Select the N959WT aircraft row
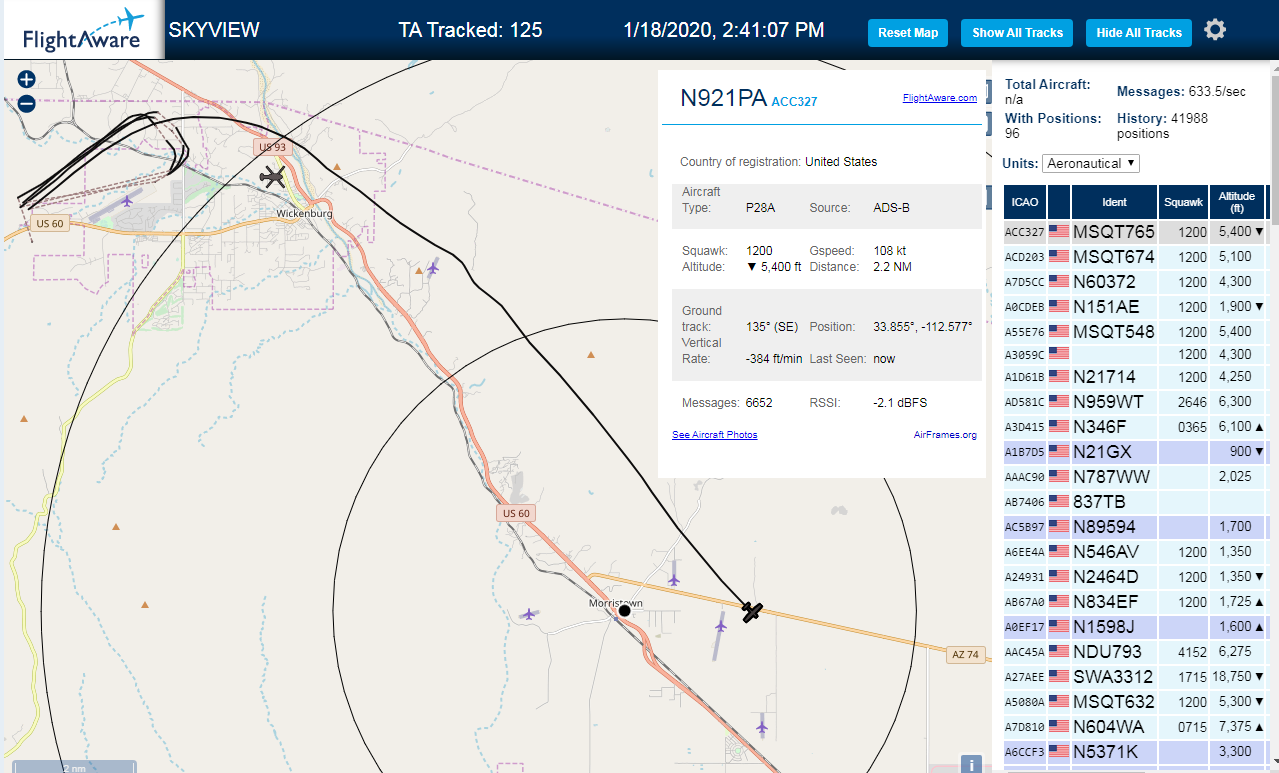The width and height of the screenshot is (1279, 773). [1136, 402]
